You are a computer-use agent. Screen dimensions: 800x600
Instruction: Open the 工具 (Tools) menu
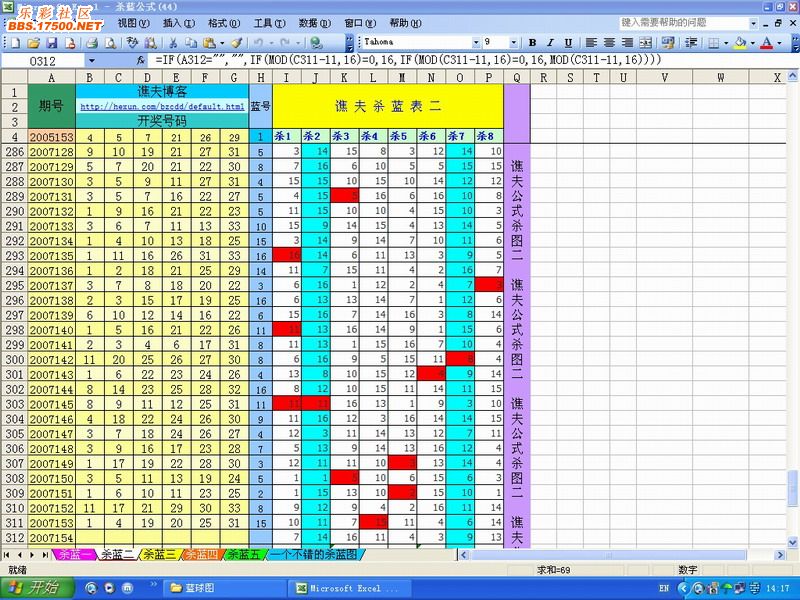269,23
